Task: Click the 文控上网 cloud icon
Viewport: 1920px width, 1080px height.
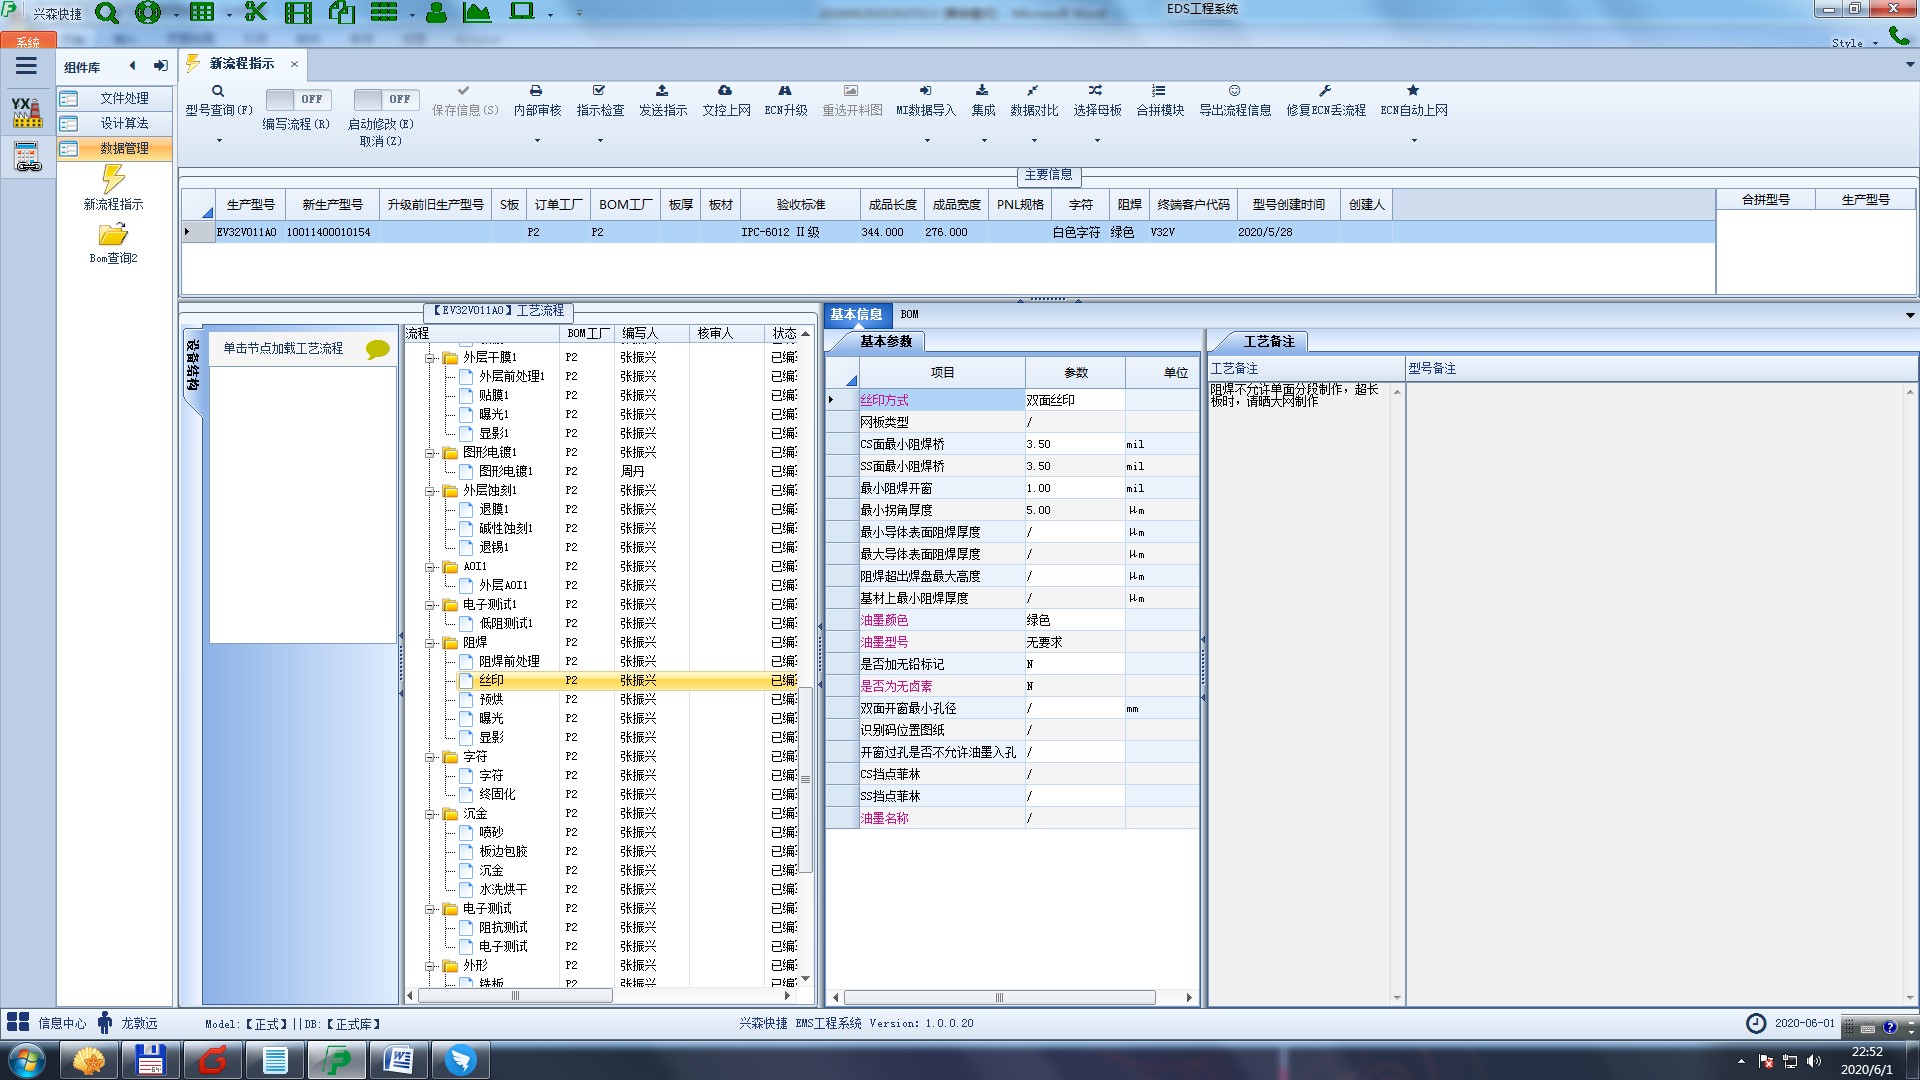Action: (725, 91)
